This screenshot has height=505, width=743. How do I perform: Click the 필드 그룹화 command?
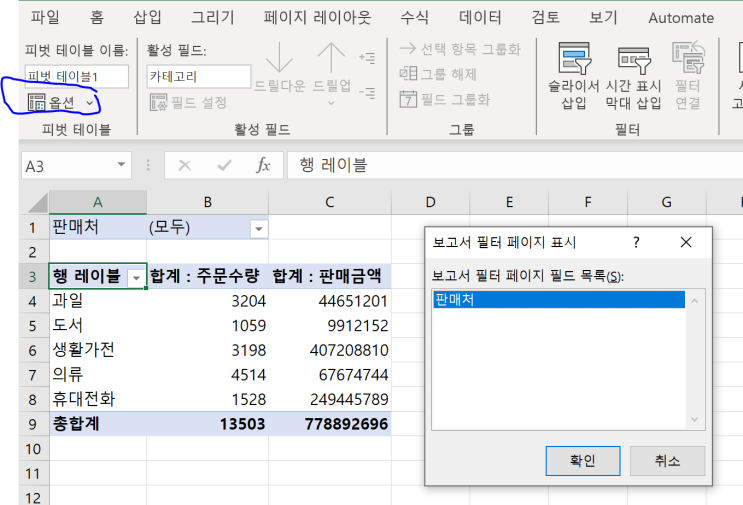point(444,99)
